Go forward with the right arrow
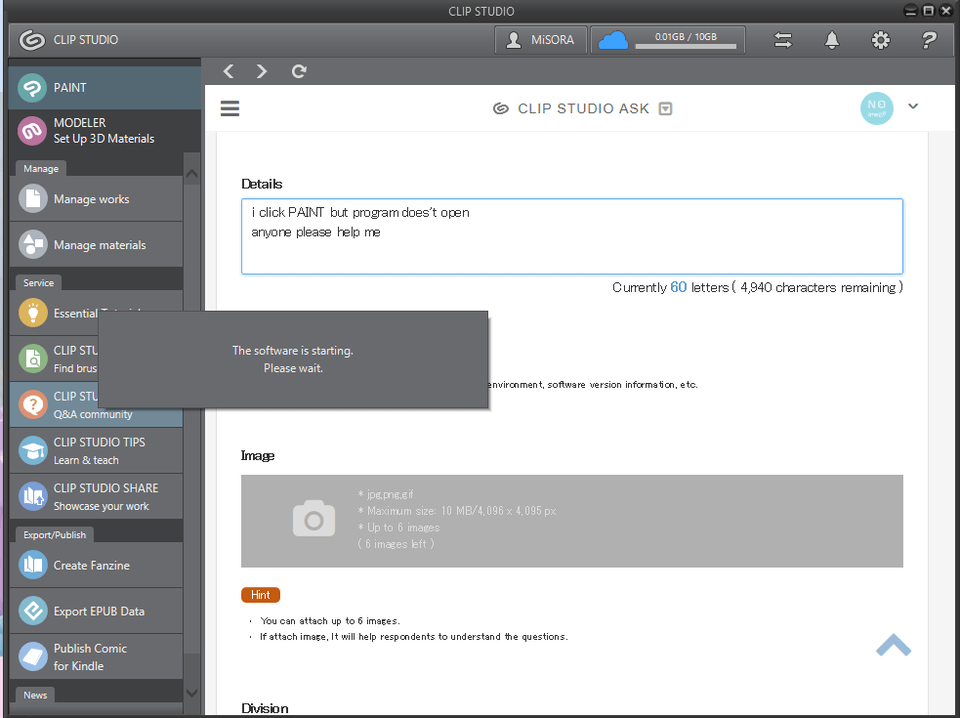Screen dimensions: 960x718 (x=261, y=72)
